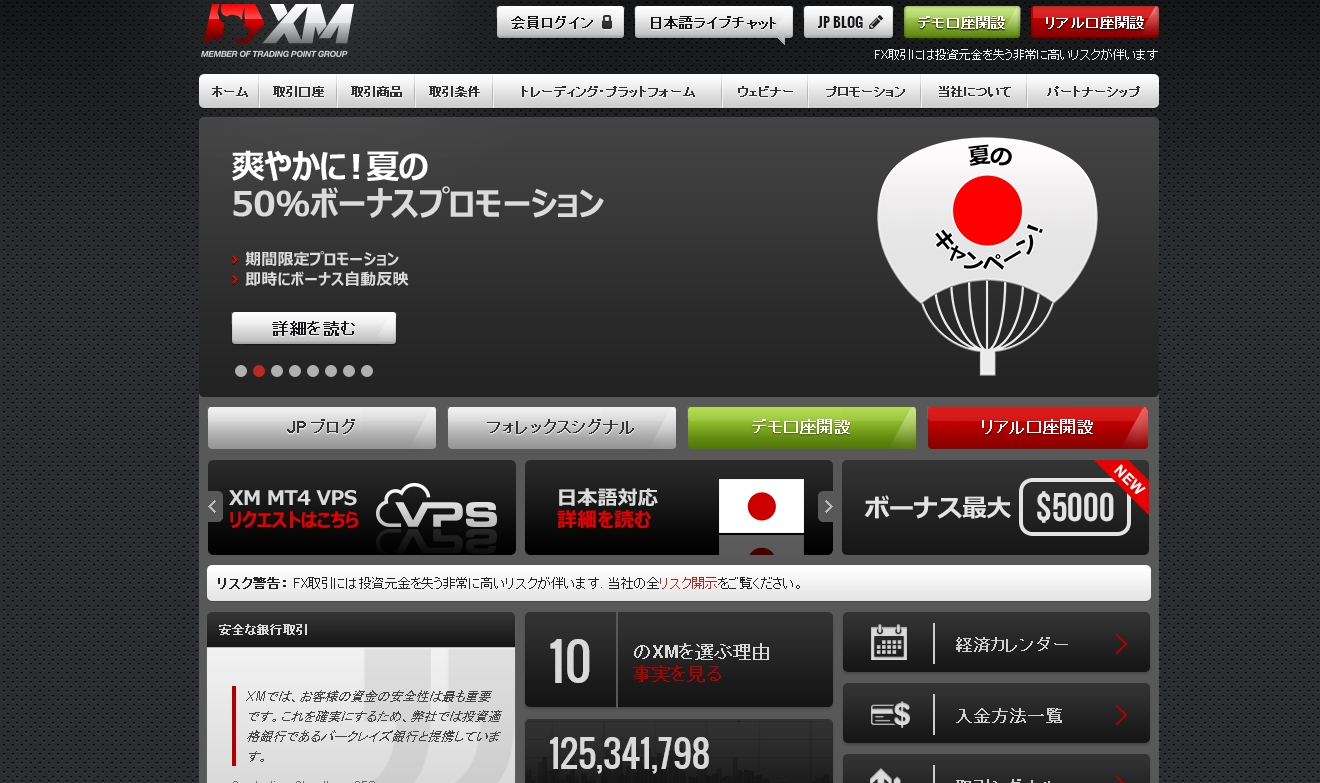Click large red リアル口座開設 button

[x=1037, y=427]
